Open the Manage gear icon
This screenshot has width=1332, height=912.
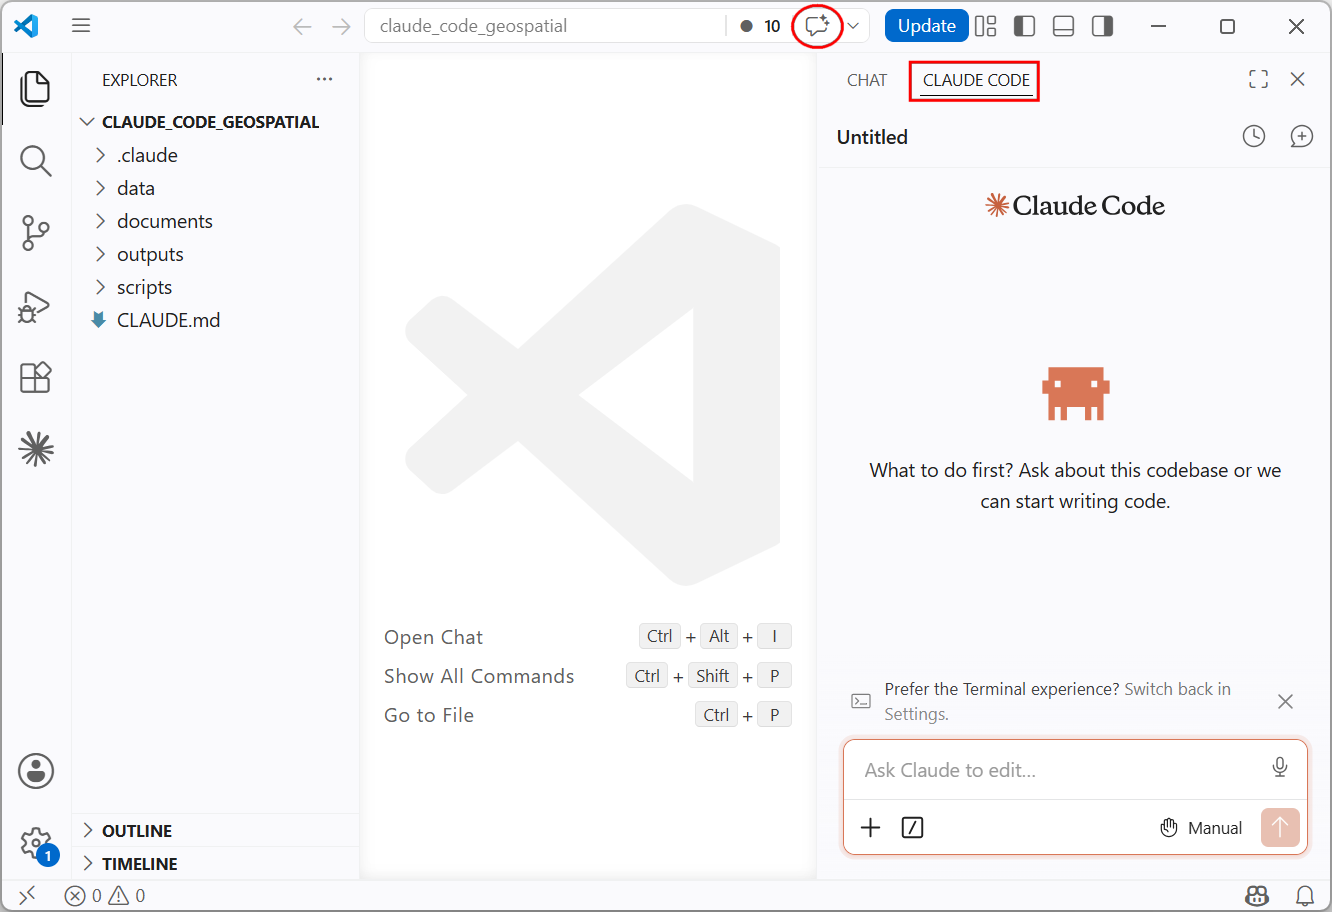click(36, 843)
